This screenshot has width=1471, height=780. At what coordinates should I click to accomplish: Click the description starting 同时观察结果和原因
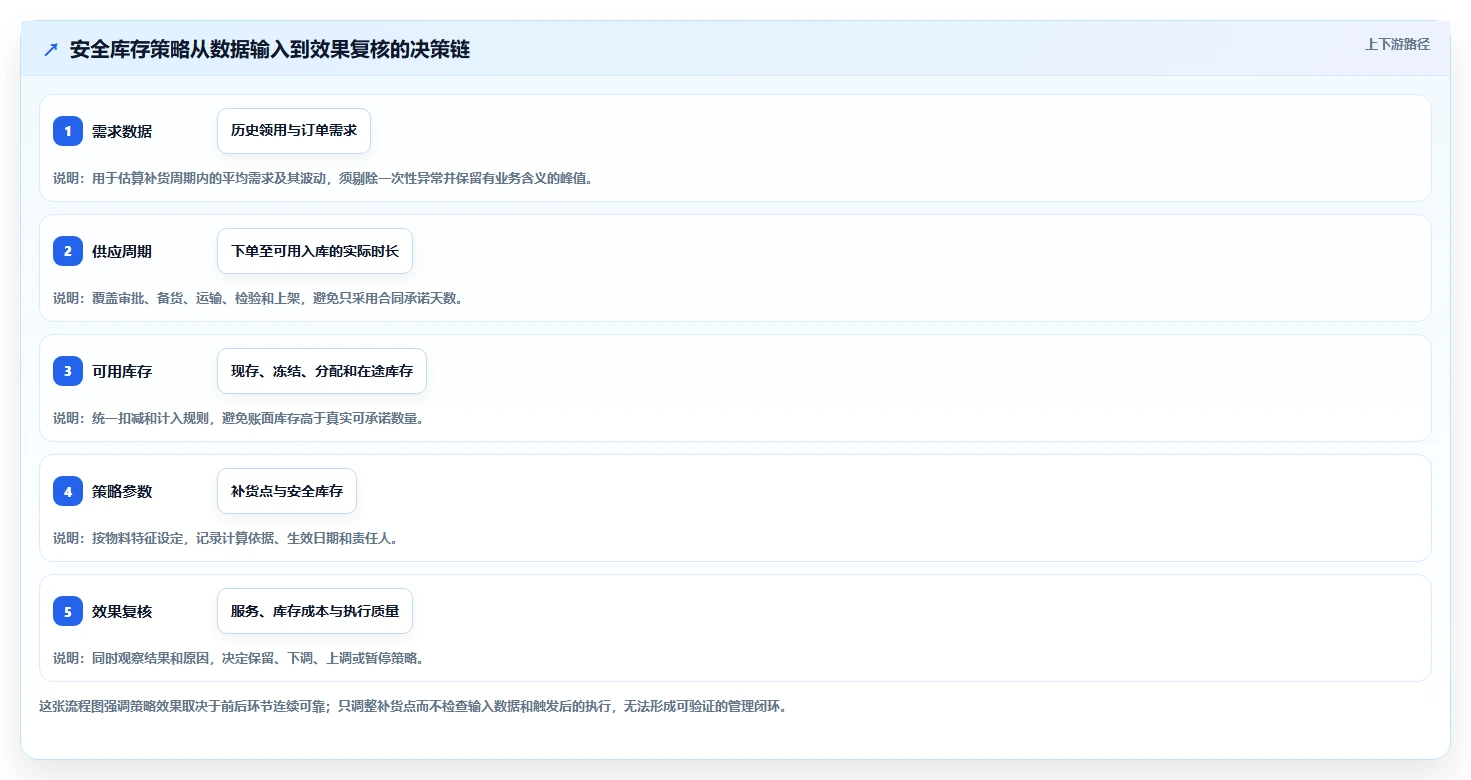click(x=239, y=658)
